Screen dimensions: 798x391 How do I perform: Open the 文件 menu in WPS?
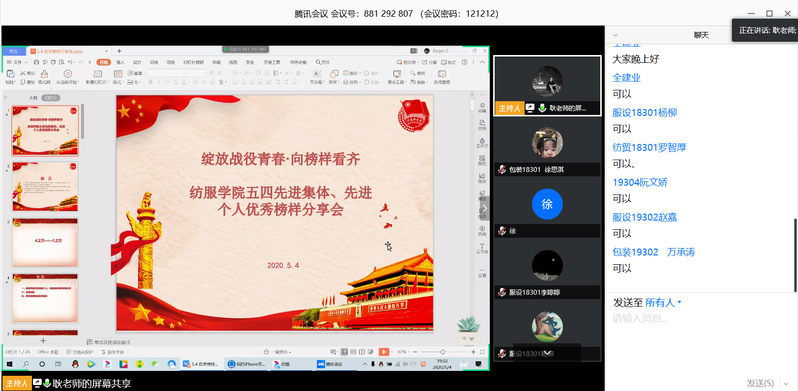point(16,62)
